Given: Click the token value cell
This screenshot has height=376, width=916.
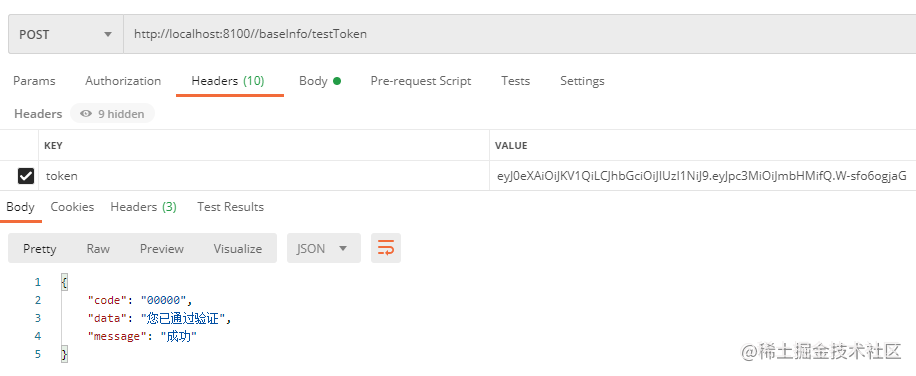Looking at the screenshot, I should tap(702, 176).
